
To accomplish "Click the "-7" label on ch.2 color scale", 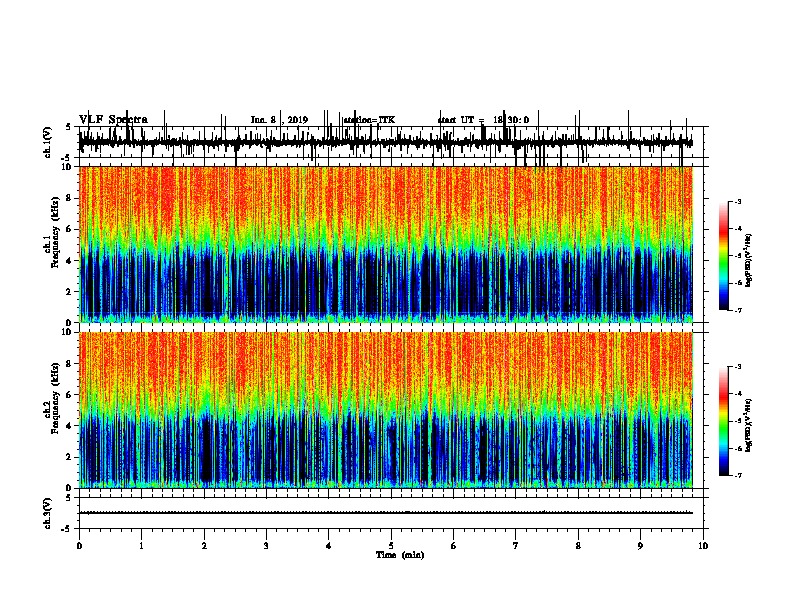I will (738, 475).
